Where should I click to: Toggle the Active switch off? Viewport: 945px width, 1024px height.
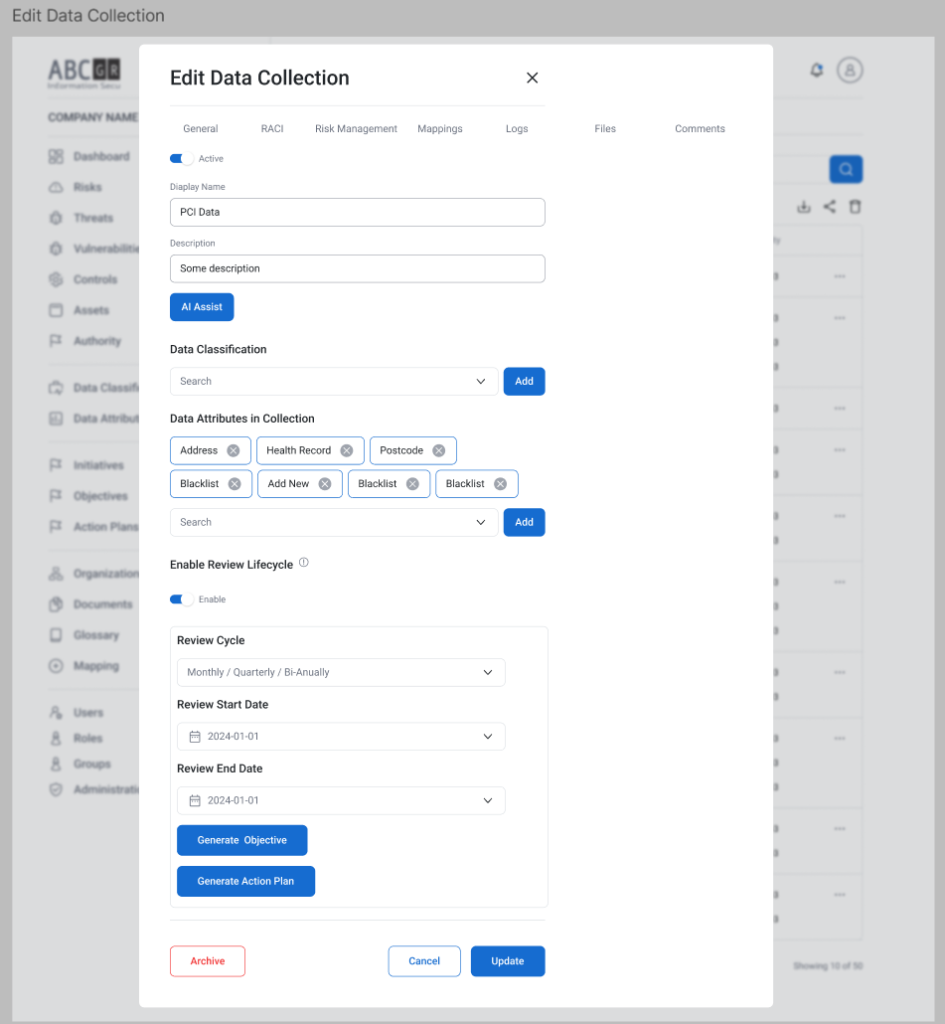[x=181, y=159]
